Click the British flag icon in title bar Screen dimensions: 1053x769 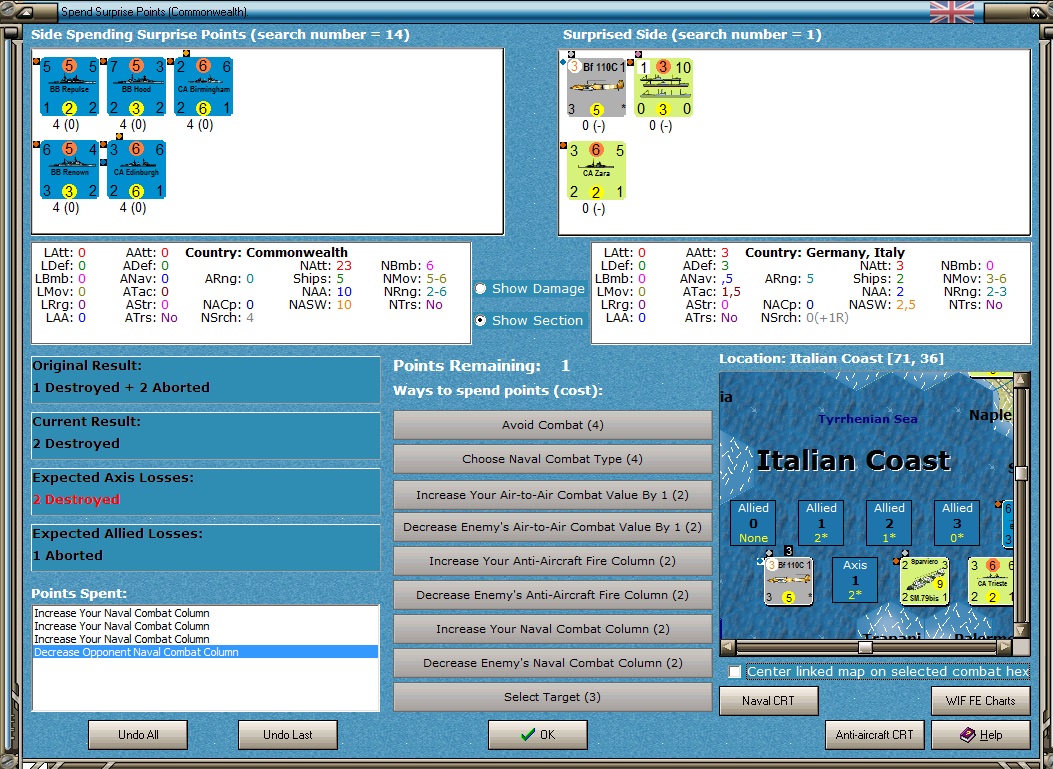tap(952, 11)
